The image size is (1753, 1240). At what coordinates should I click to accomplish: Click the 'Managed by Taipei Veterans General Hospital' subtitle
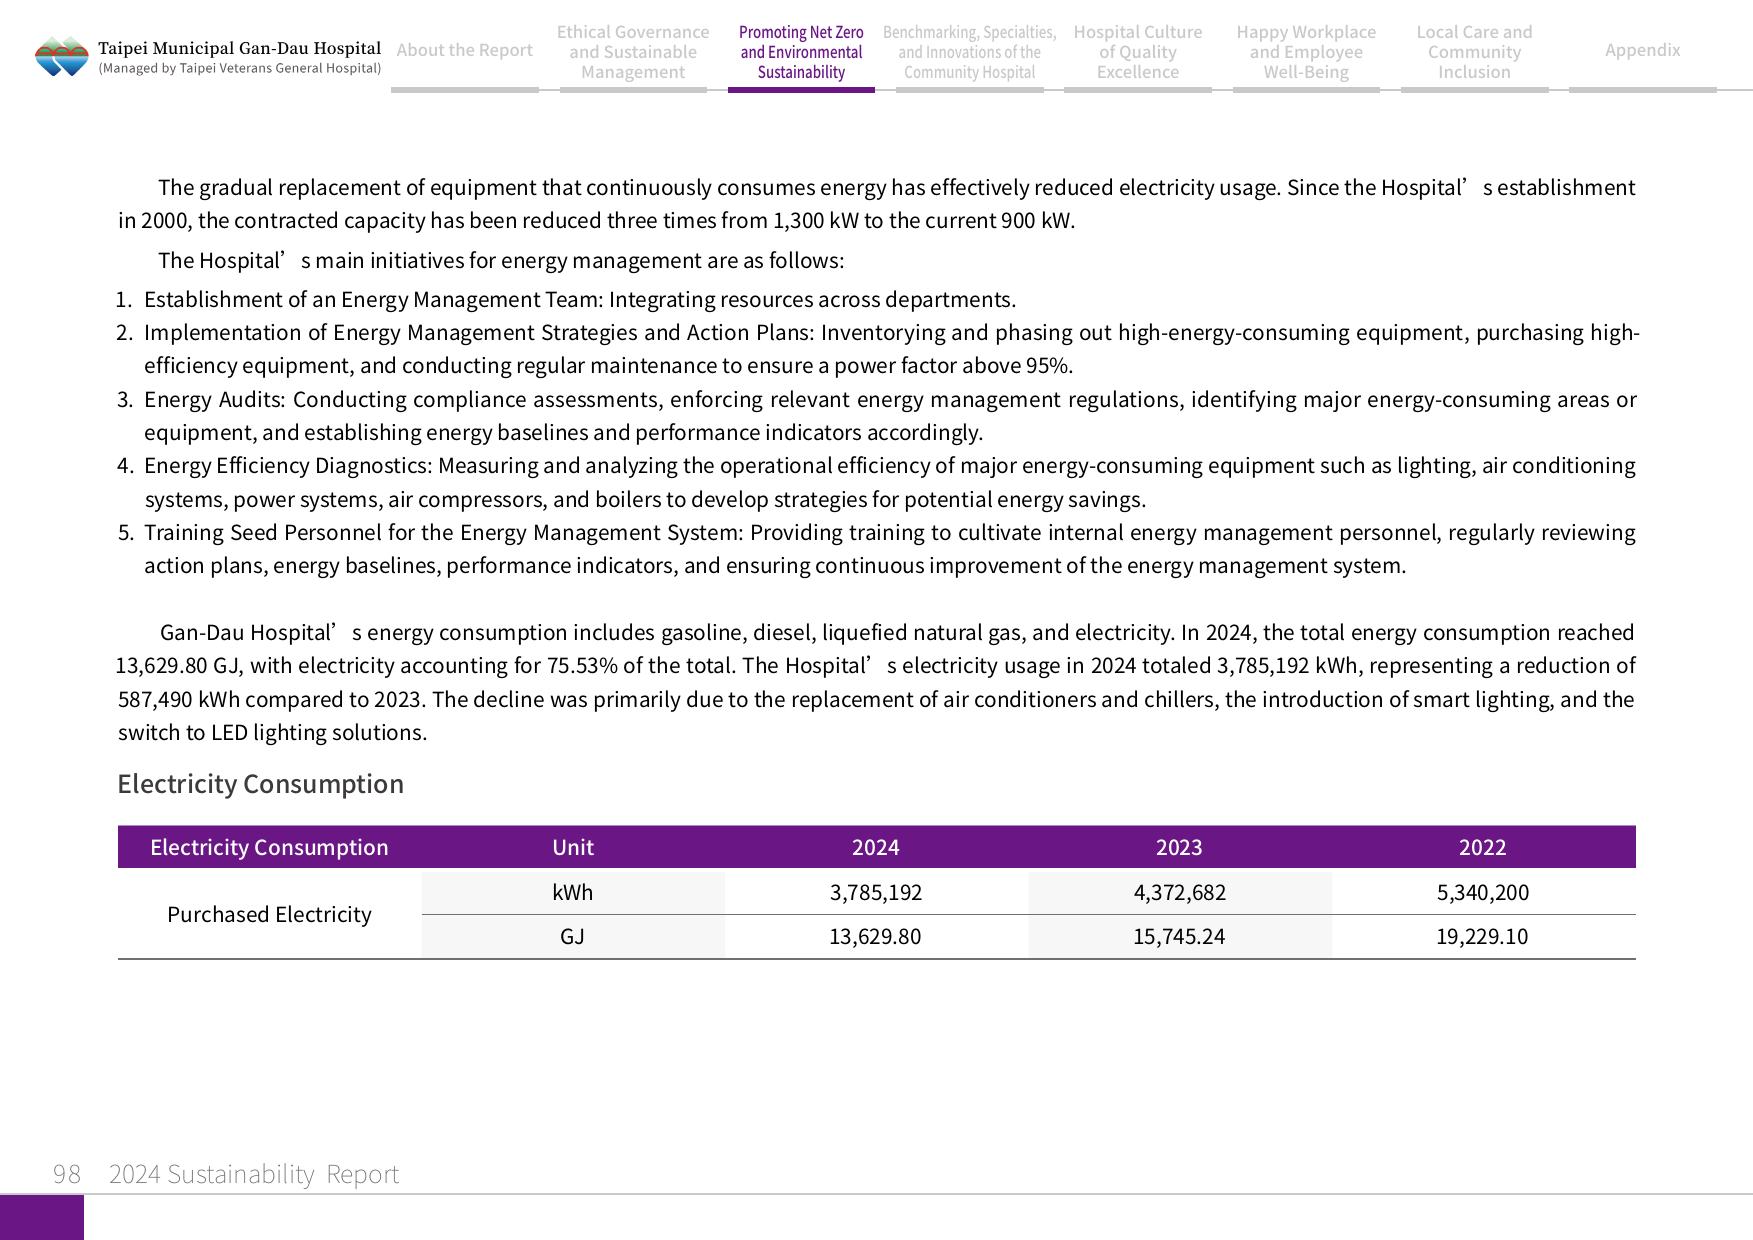click(239, 68)
